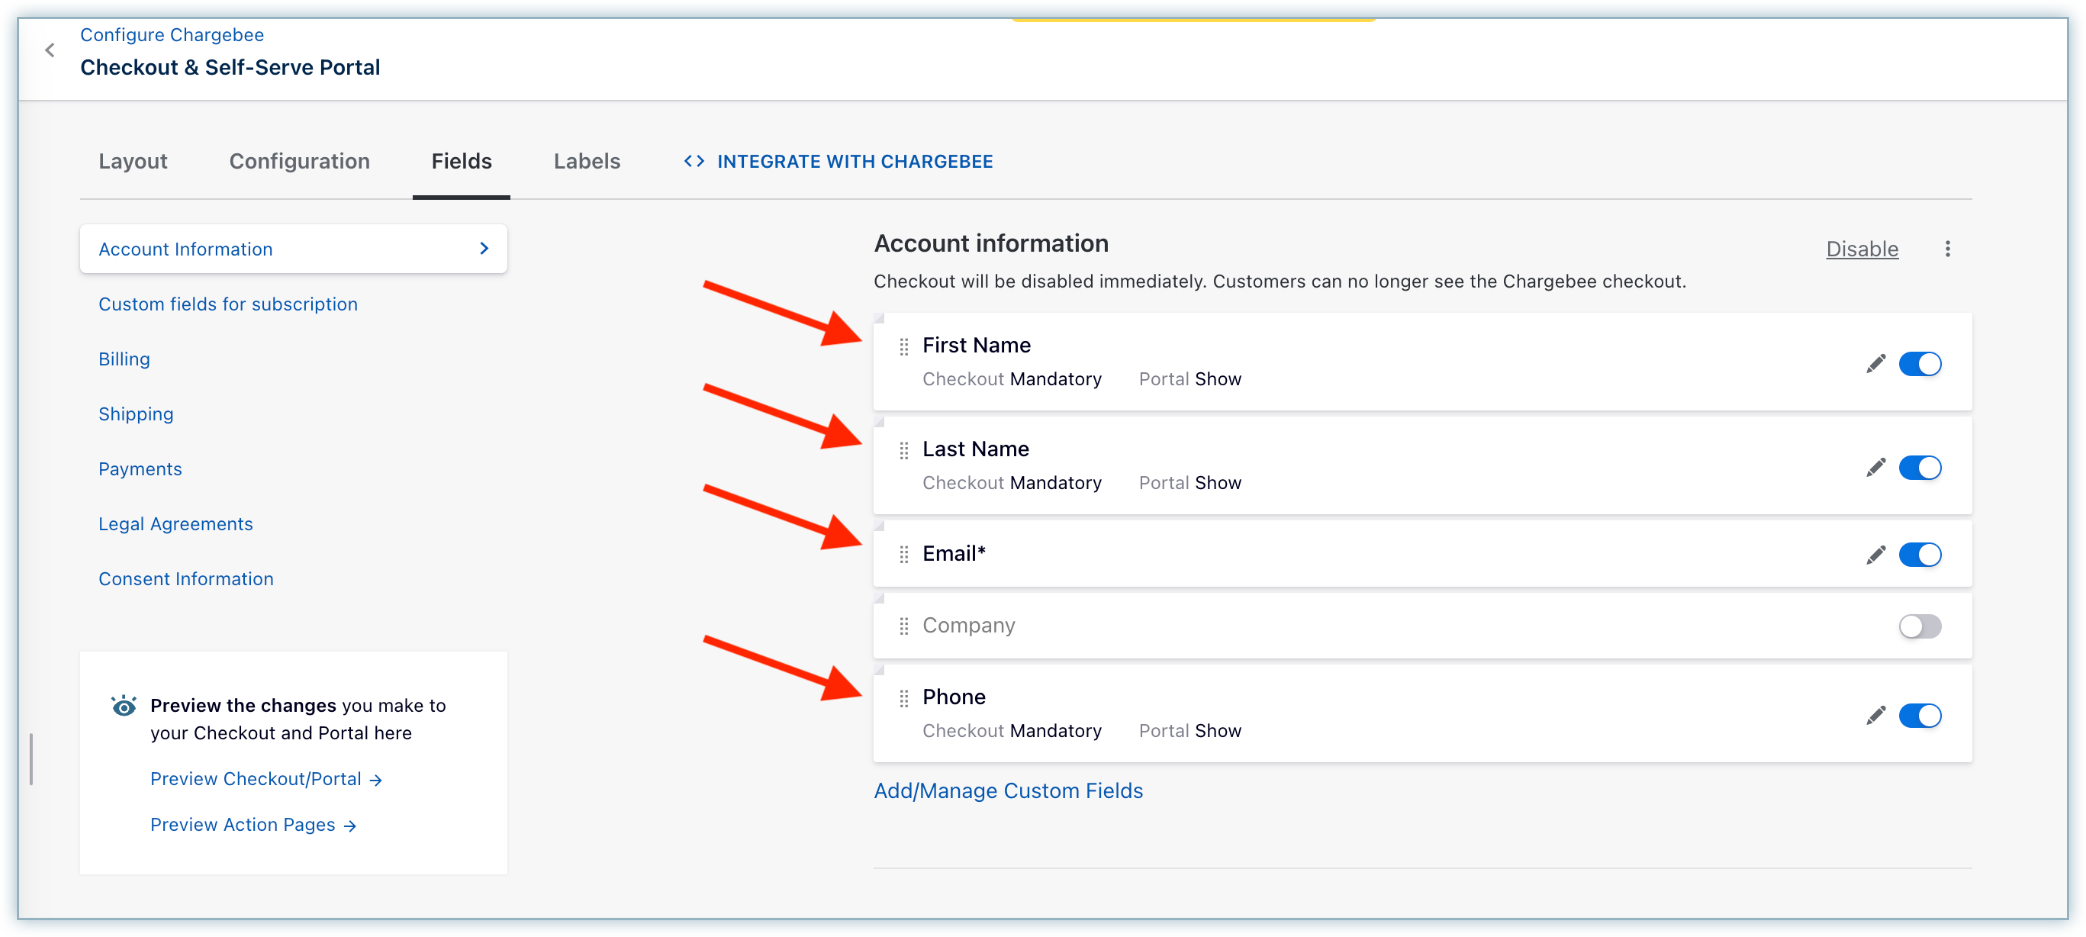Click the drag handle beside Phone
Viewport: 2086px width, 937px height.
tap(904, 698)
